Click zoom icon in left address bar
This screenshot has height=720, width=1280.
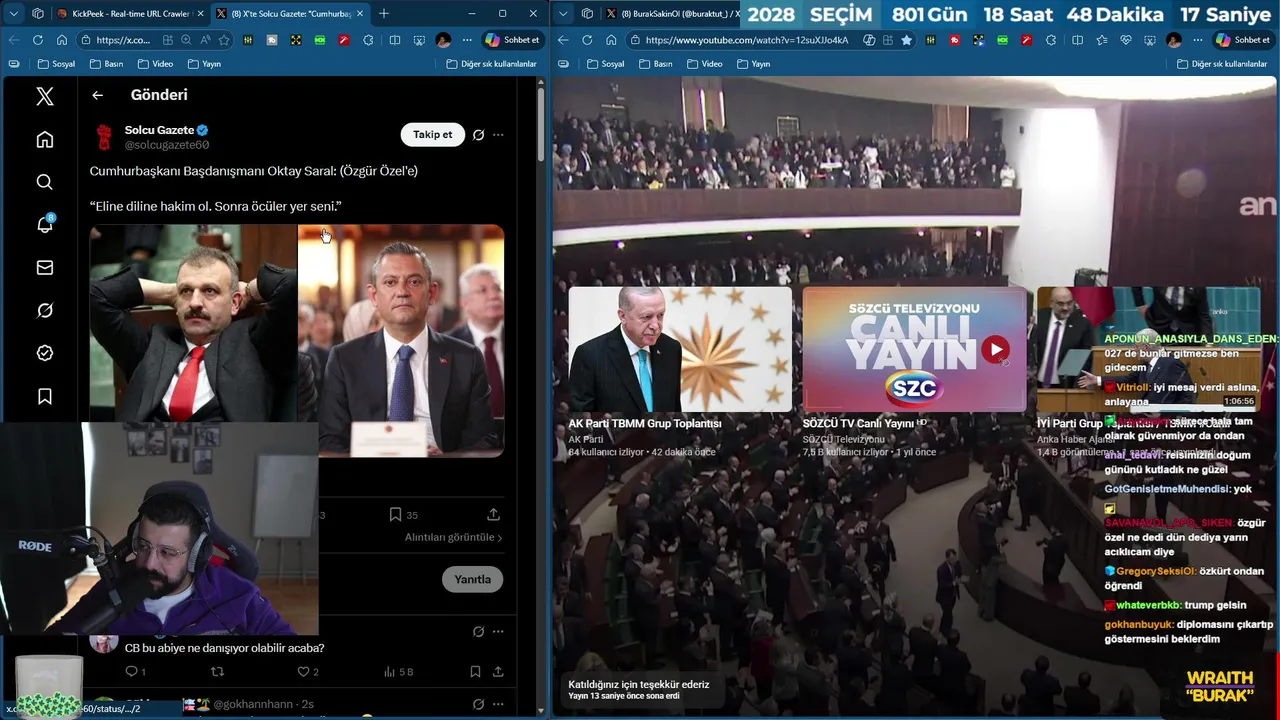click(x=186, y=40)
